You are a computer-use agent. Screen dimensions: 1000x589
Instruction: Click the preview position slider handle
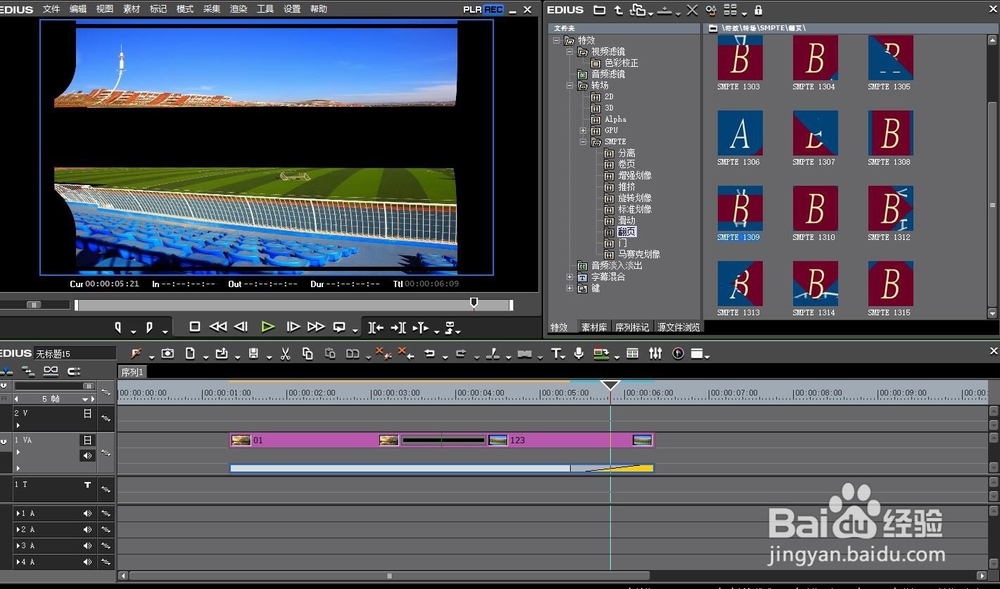click(x=474, y=303)
